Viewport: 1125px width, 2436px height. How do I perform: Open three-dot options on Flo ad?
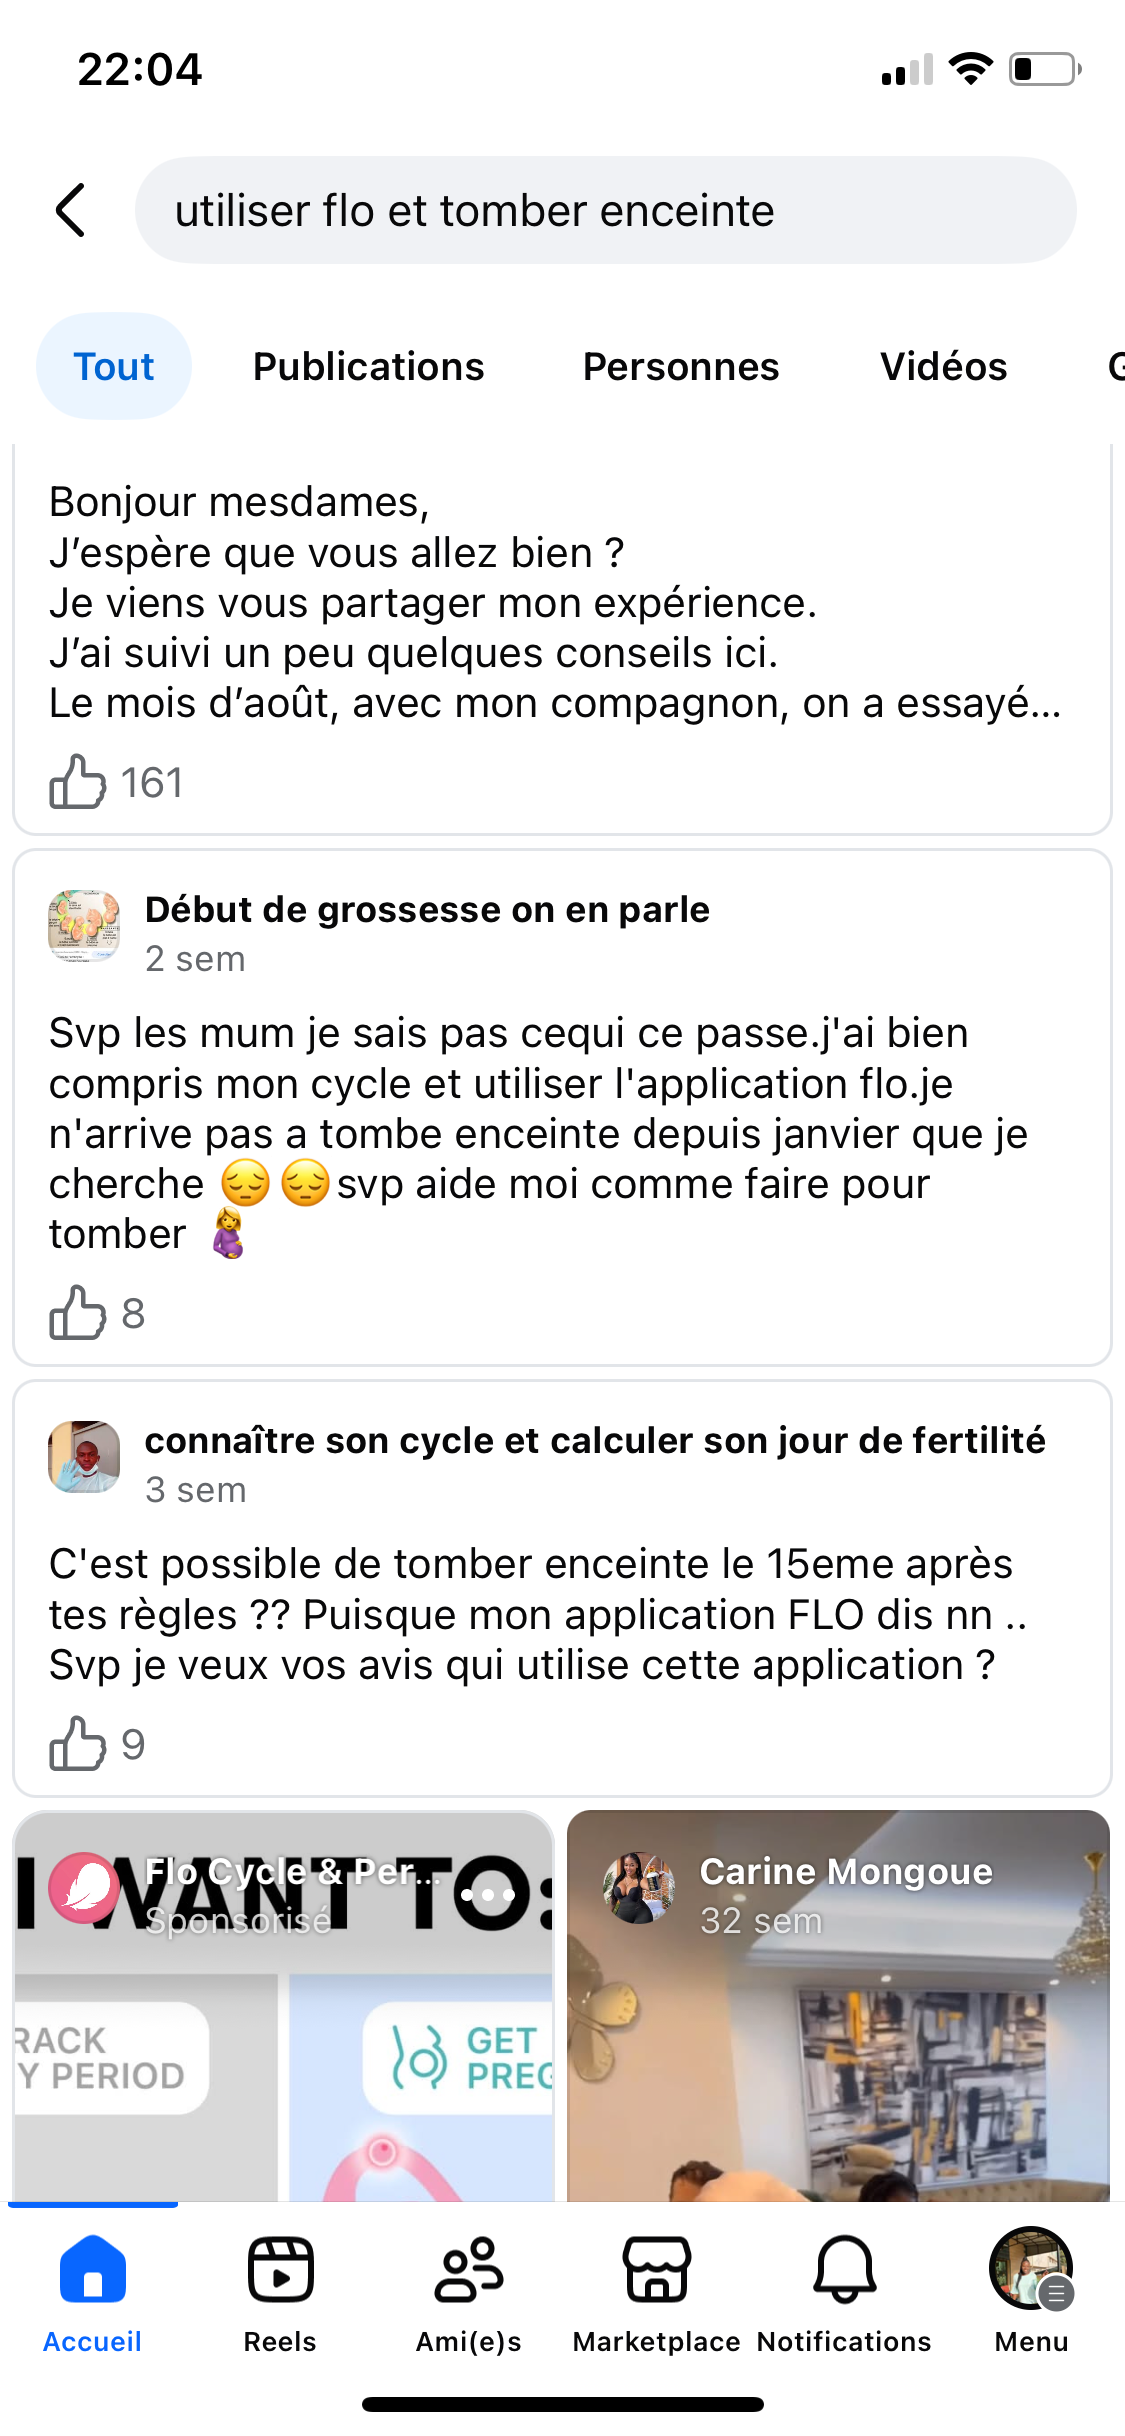[x=488, y=1895]
